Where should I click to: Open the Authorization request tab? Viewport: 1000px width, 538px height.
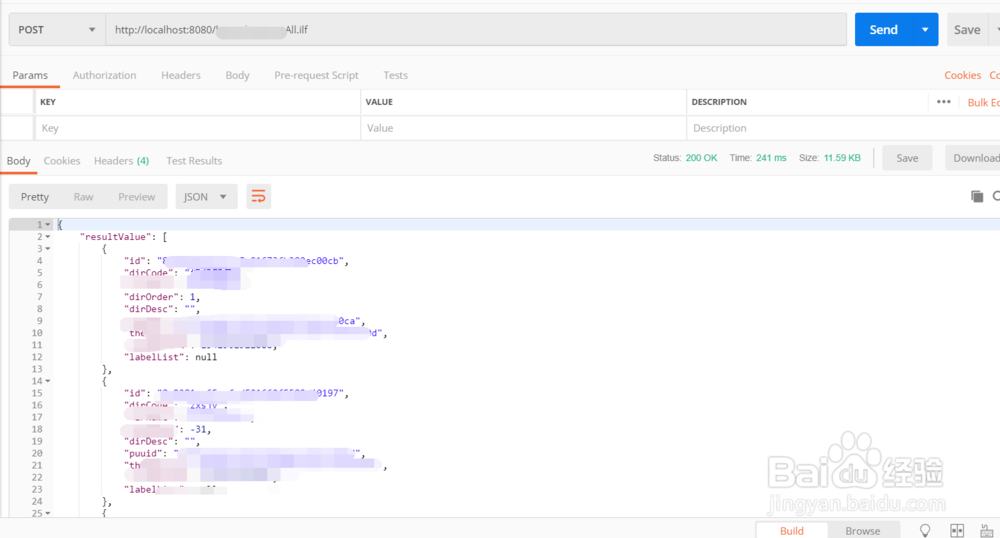pos(104,75)
